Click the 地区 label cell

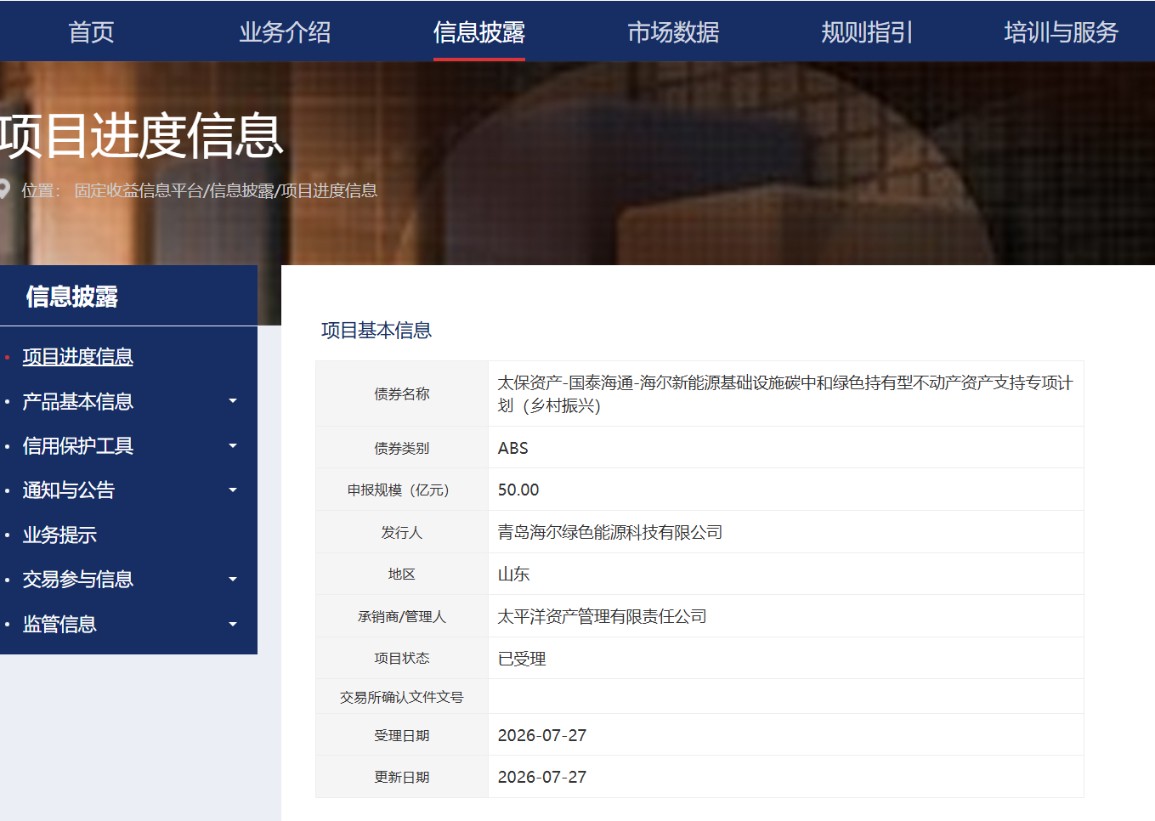coord(401,574)
